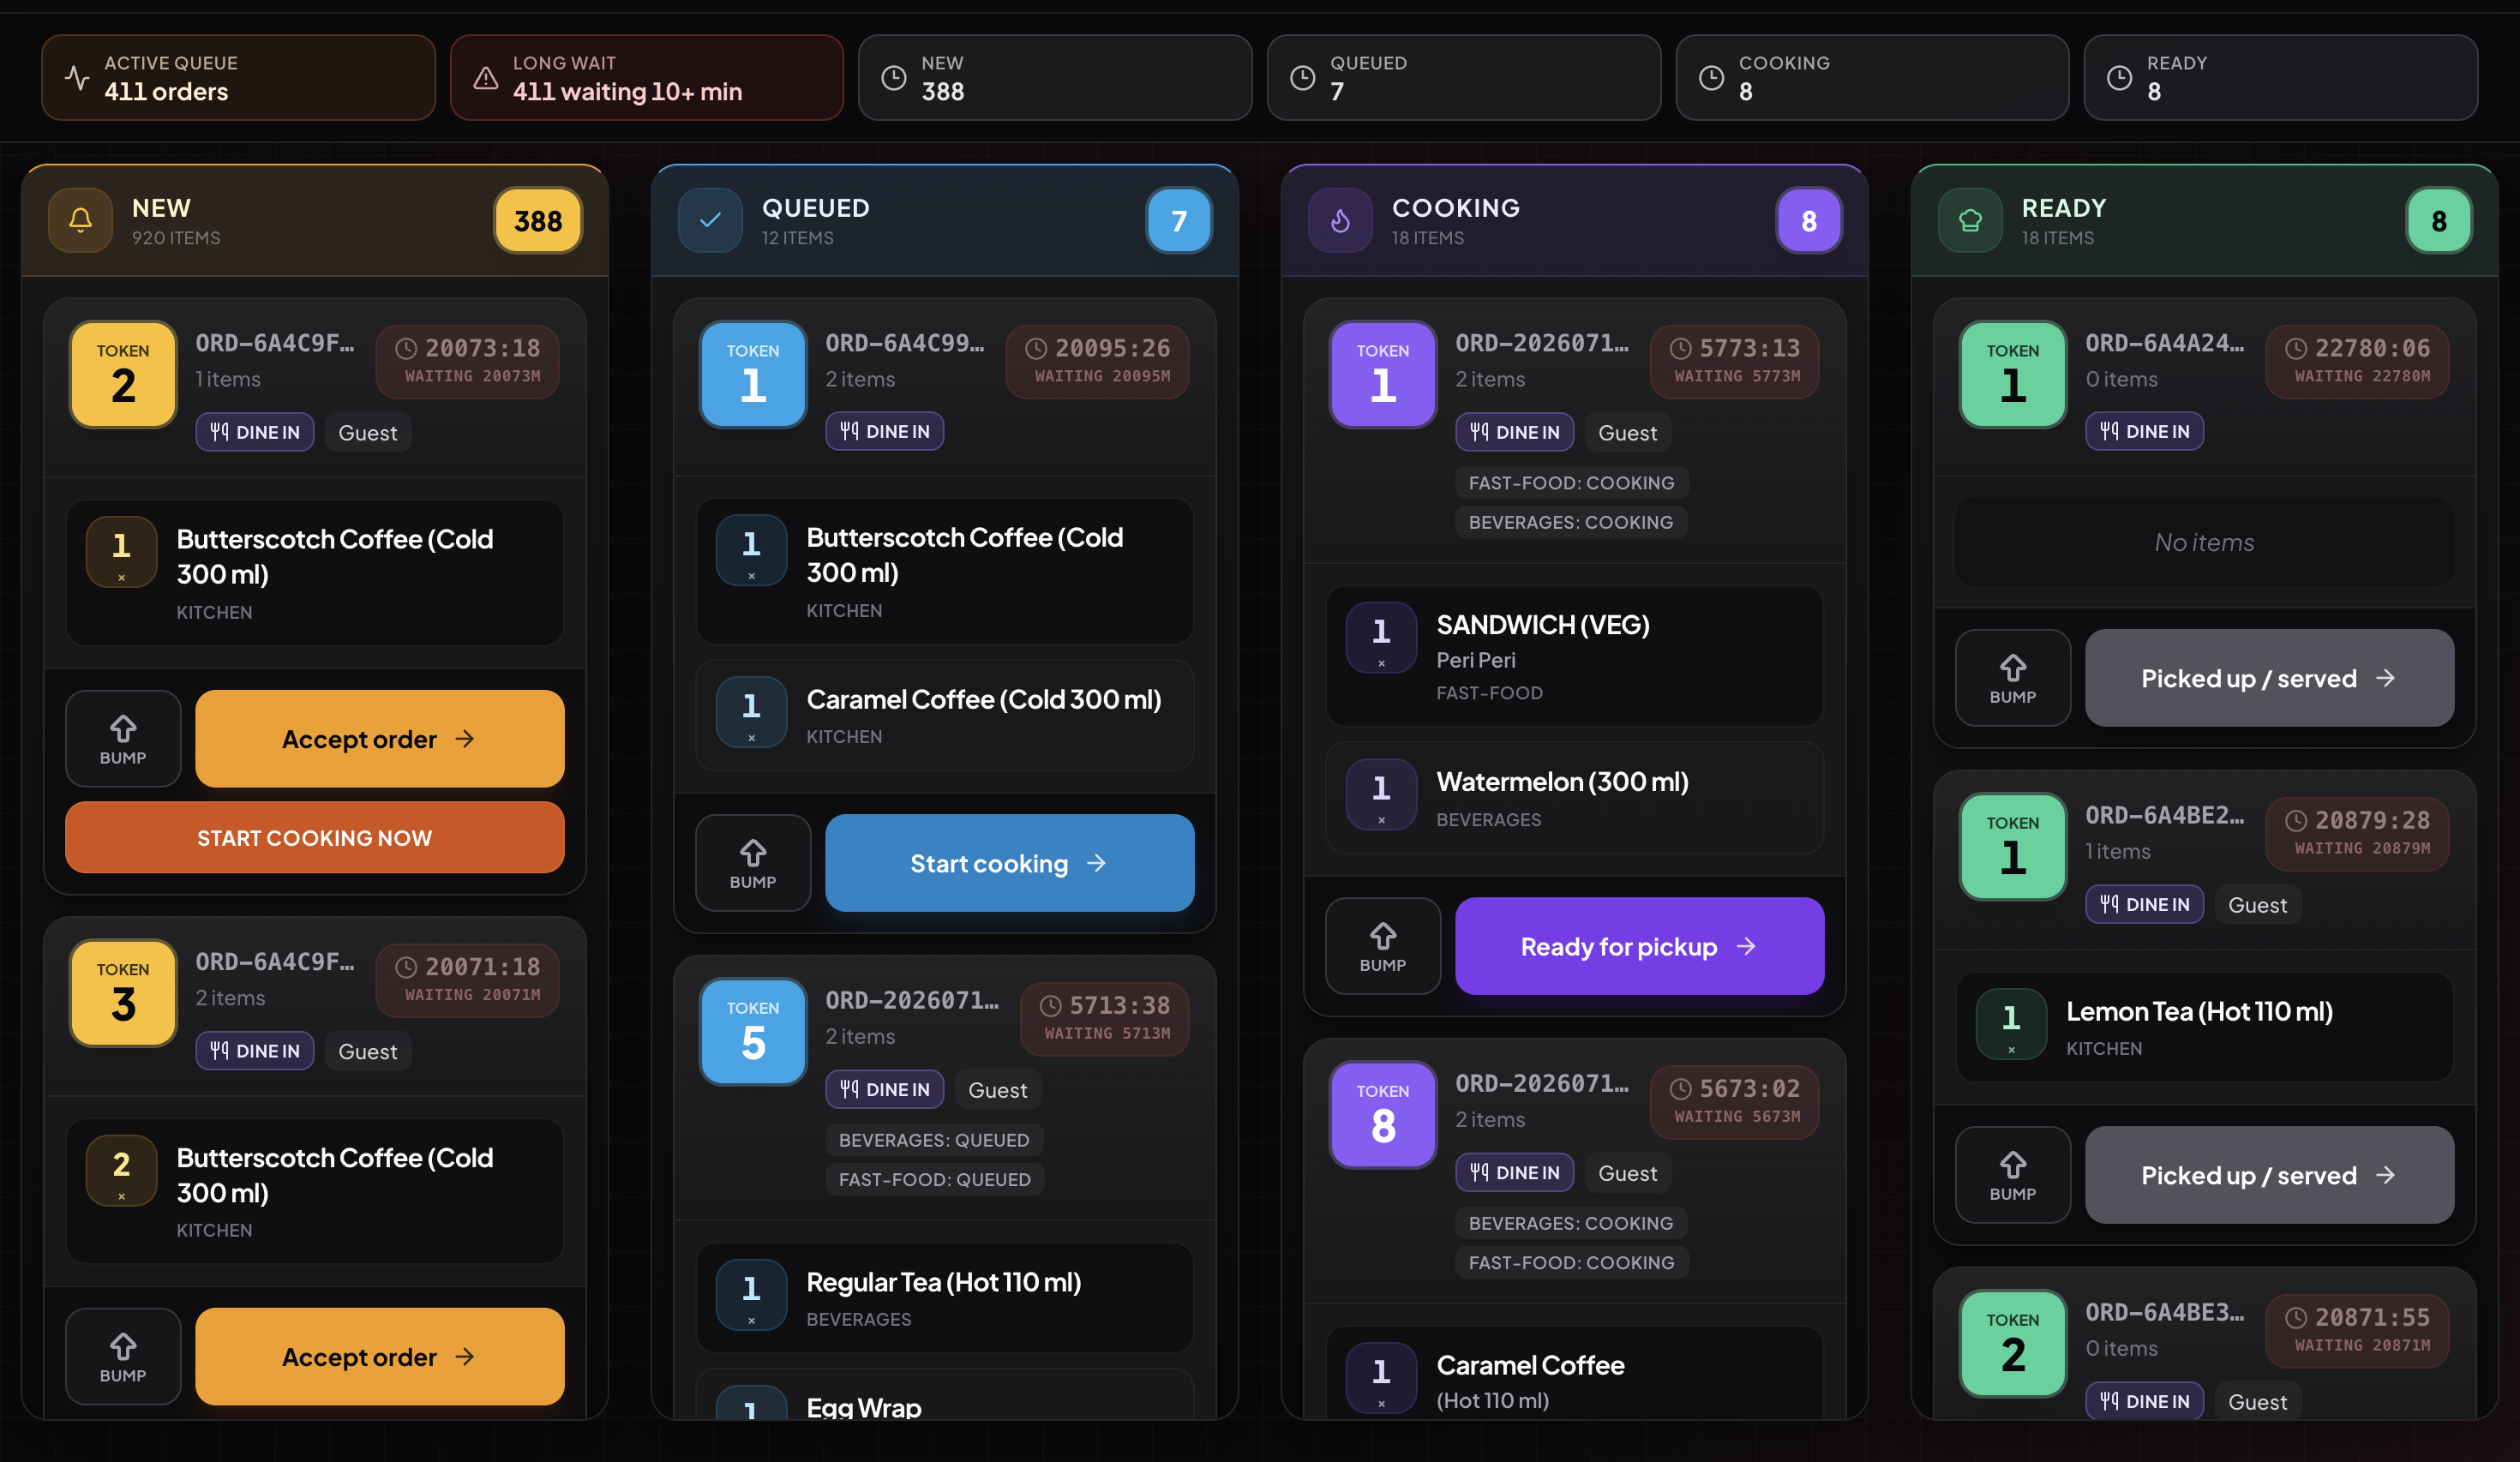Viewport: 2520px width, 1462px height.
Task: Click the flame icon in COOKING column header
Action: (1341, 220)
